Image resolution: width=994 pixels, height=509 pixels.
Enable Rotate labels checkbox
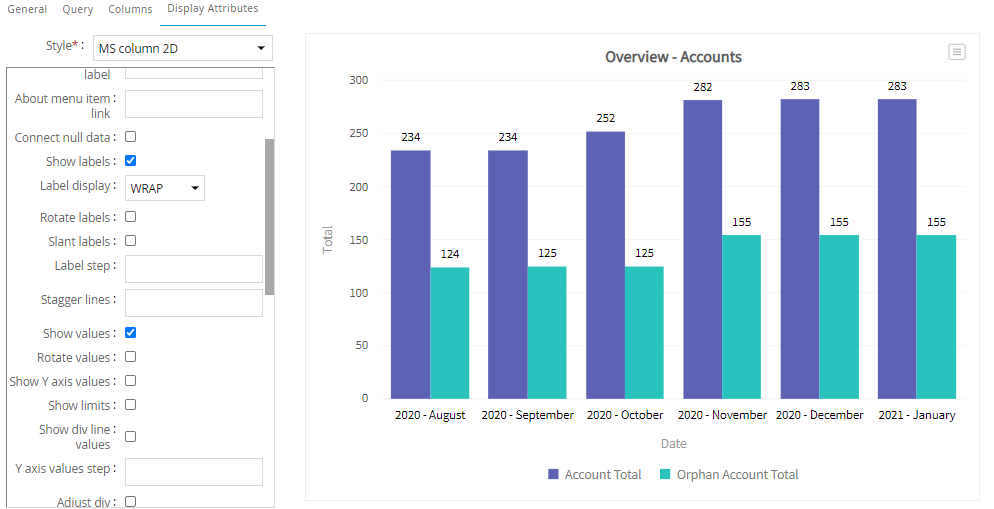130,217
